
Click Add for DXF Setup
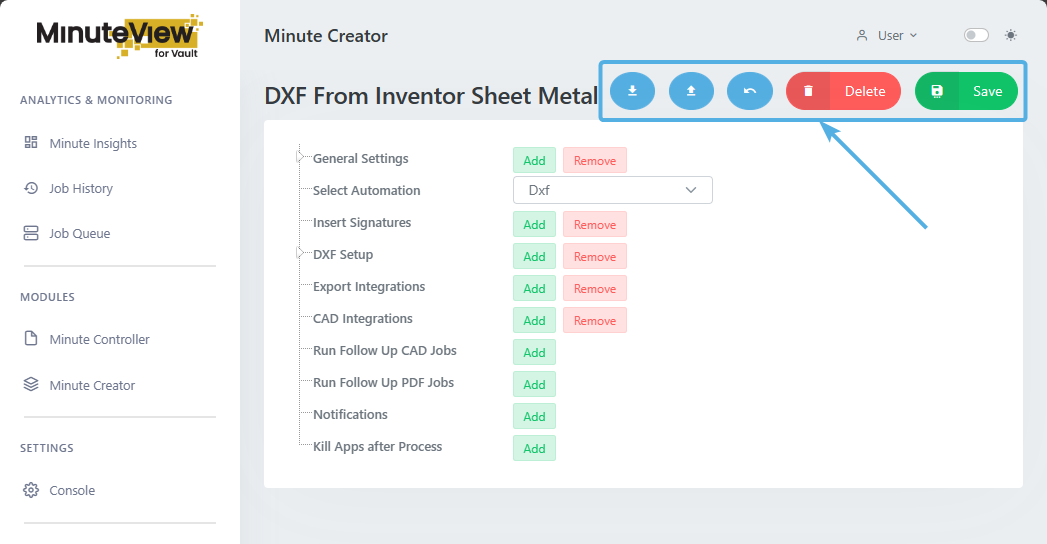tap(534, 256)
